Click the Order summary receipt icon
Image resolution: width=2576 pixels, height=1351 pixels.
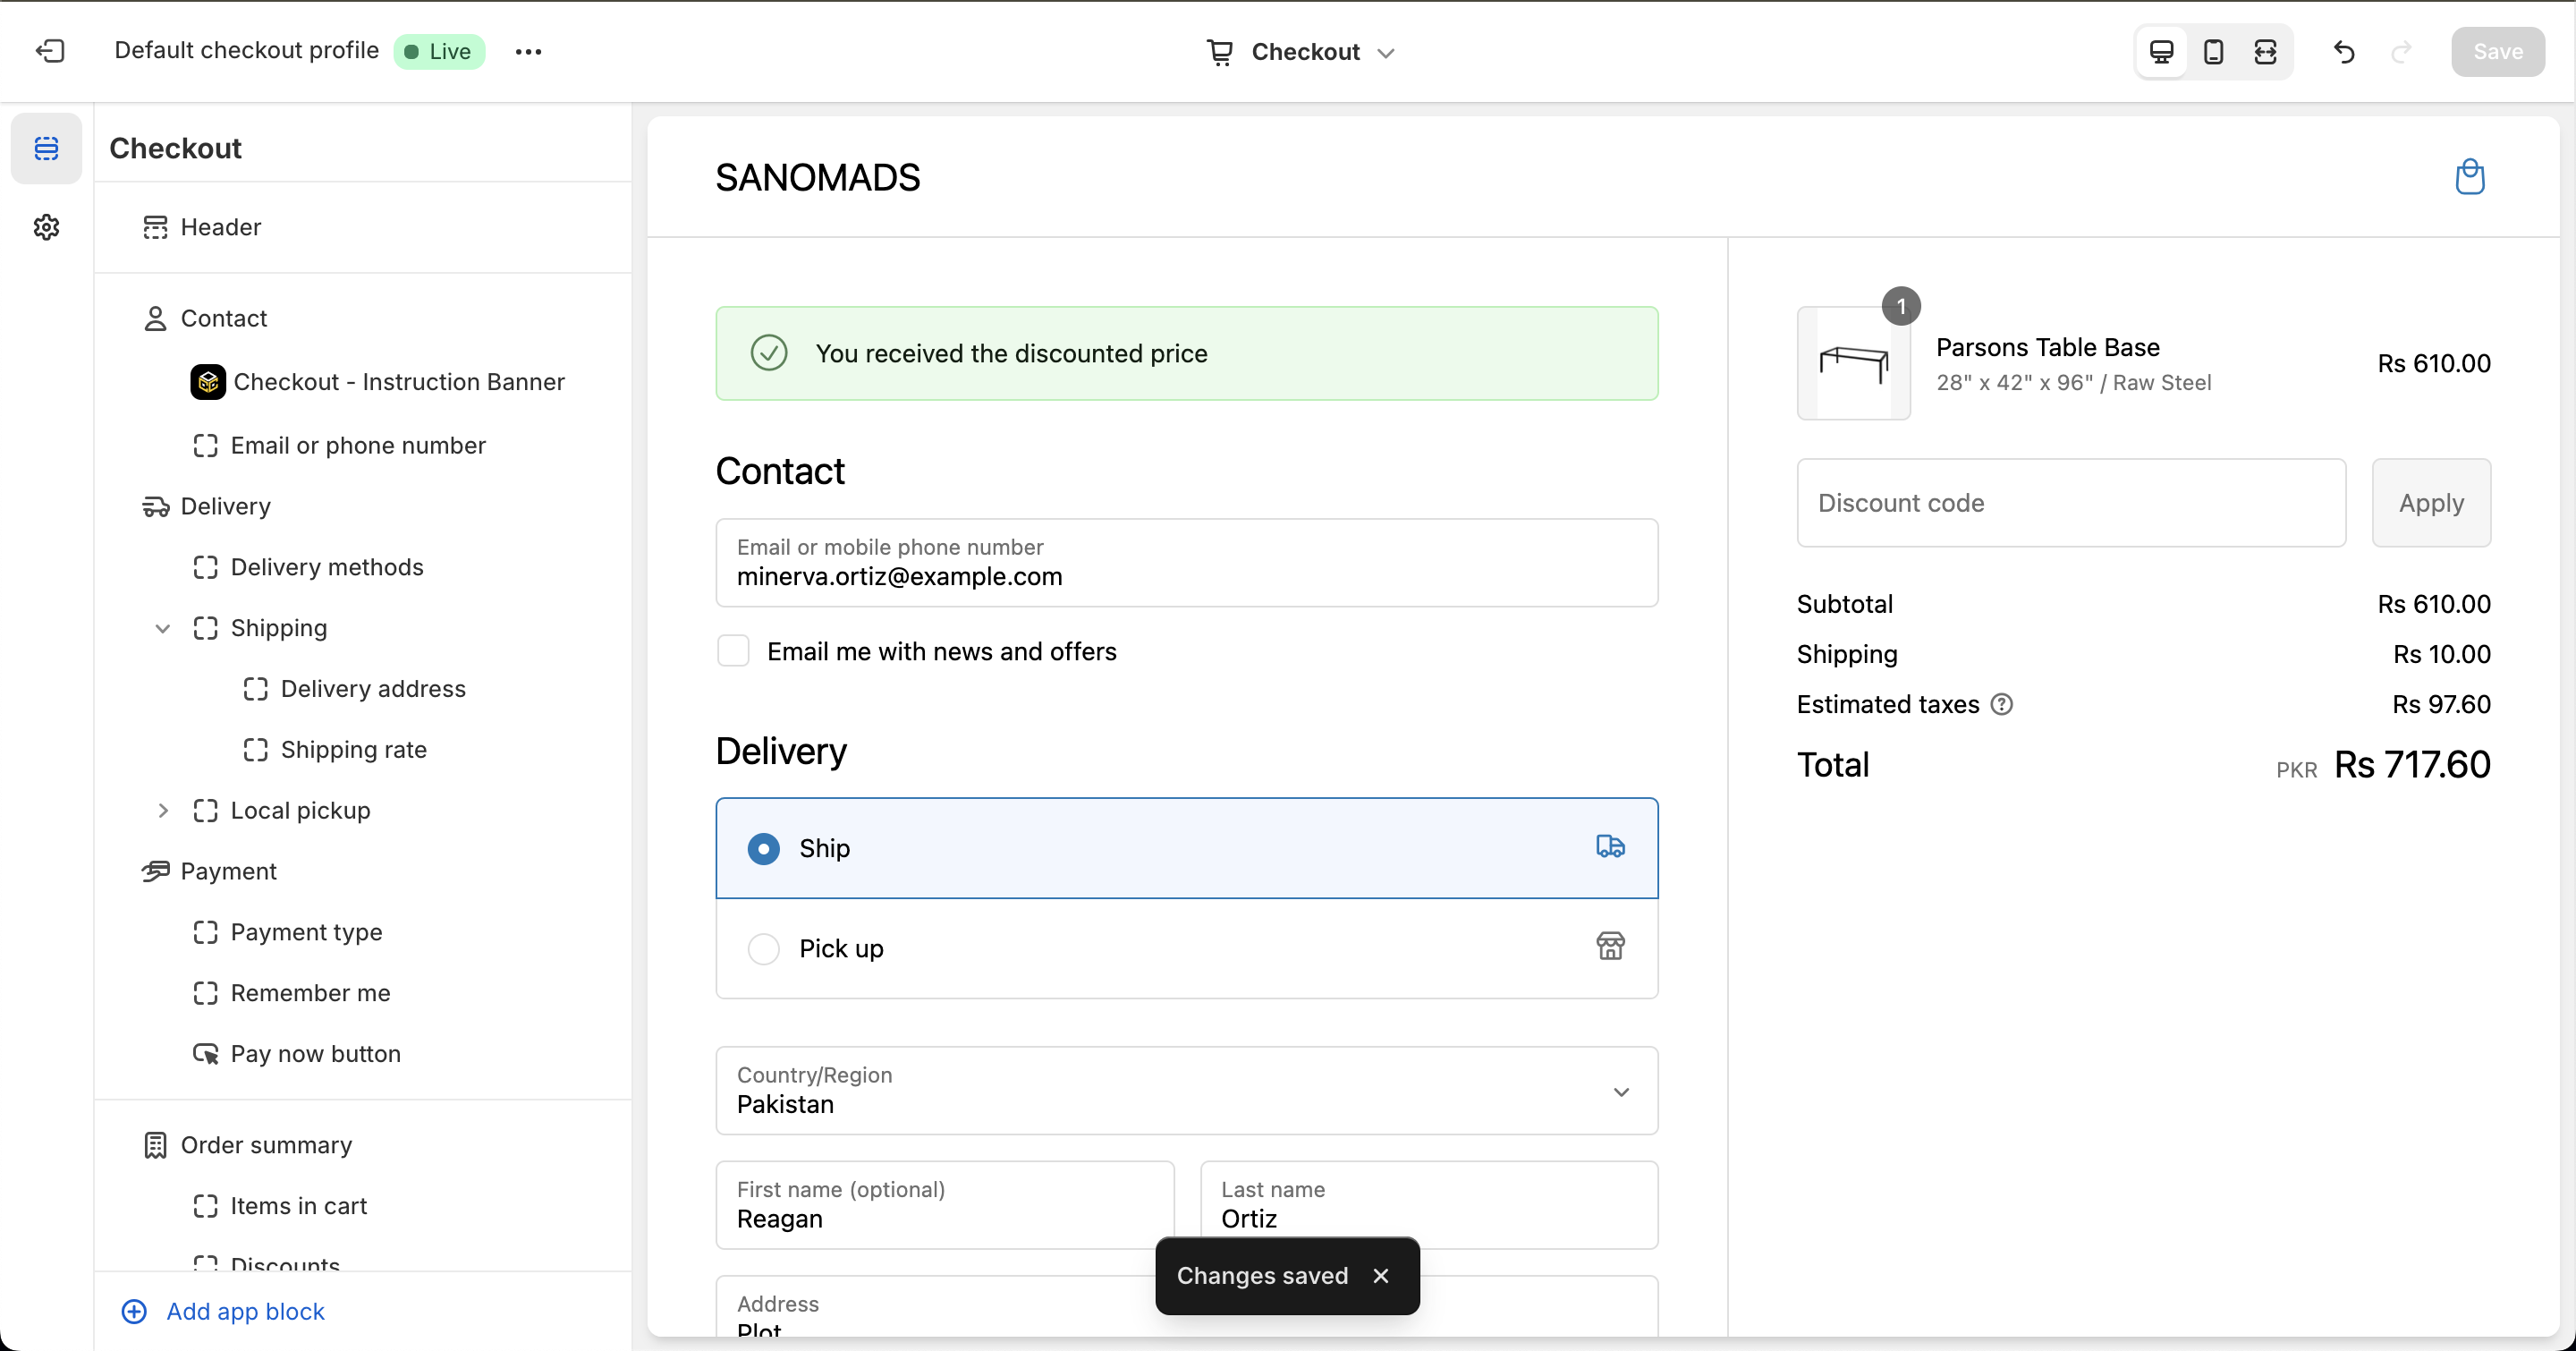(155, 1145)
